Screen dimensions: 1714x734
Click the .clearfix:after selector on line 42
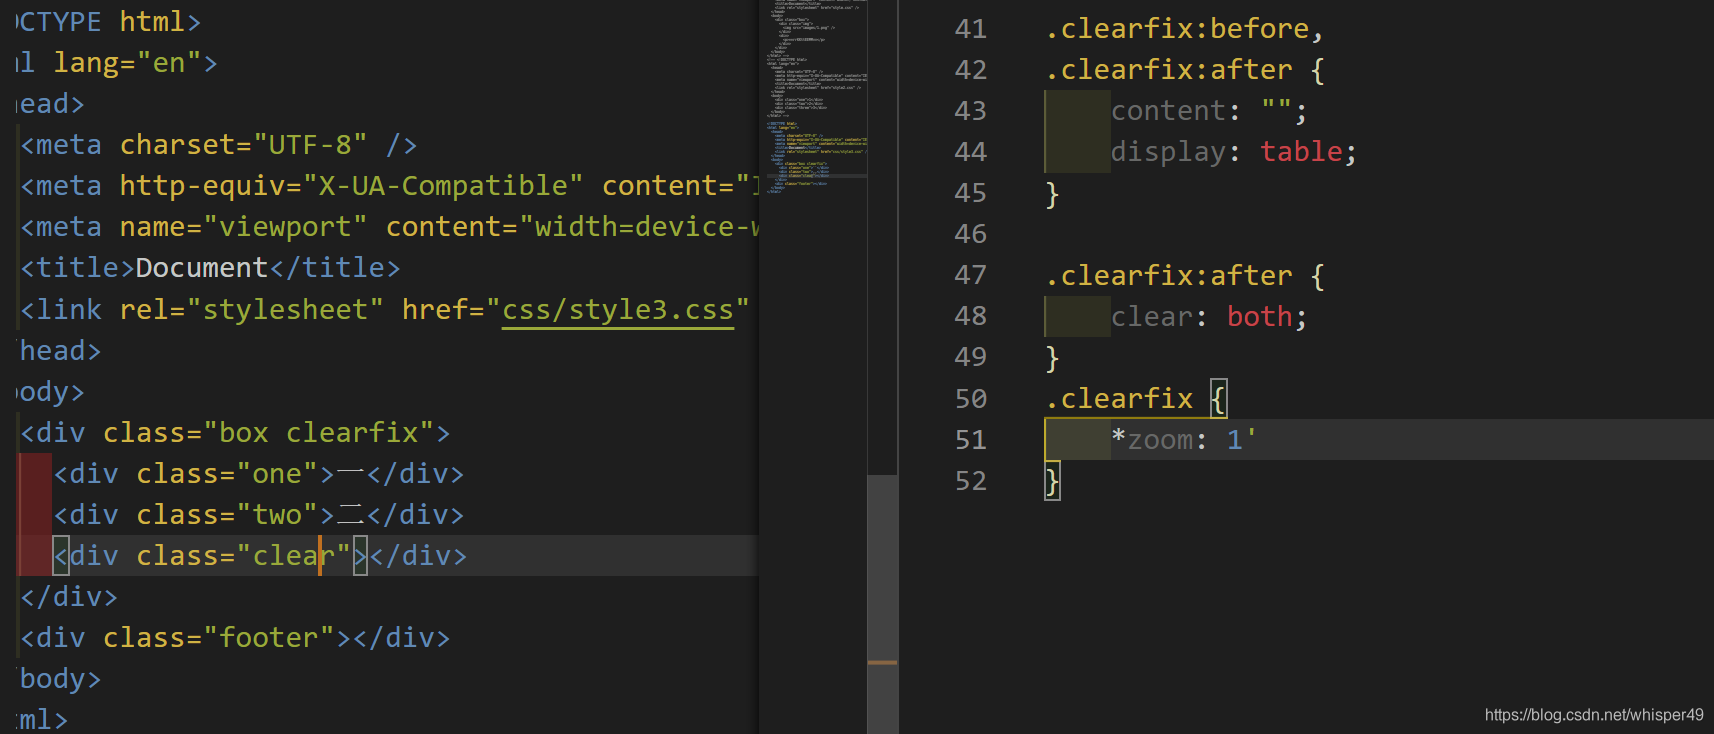pyautogui.click(x=1169, y=70)
